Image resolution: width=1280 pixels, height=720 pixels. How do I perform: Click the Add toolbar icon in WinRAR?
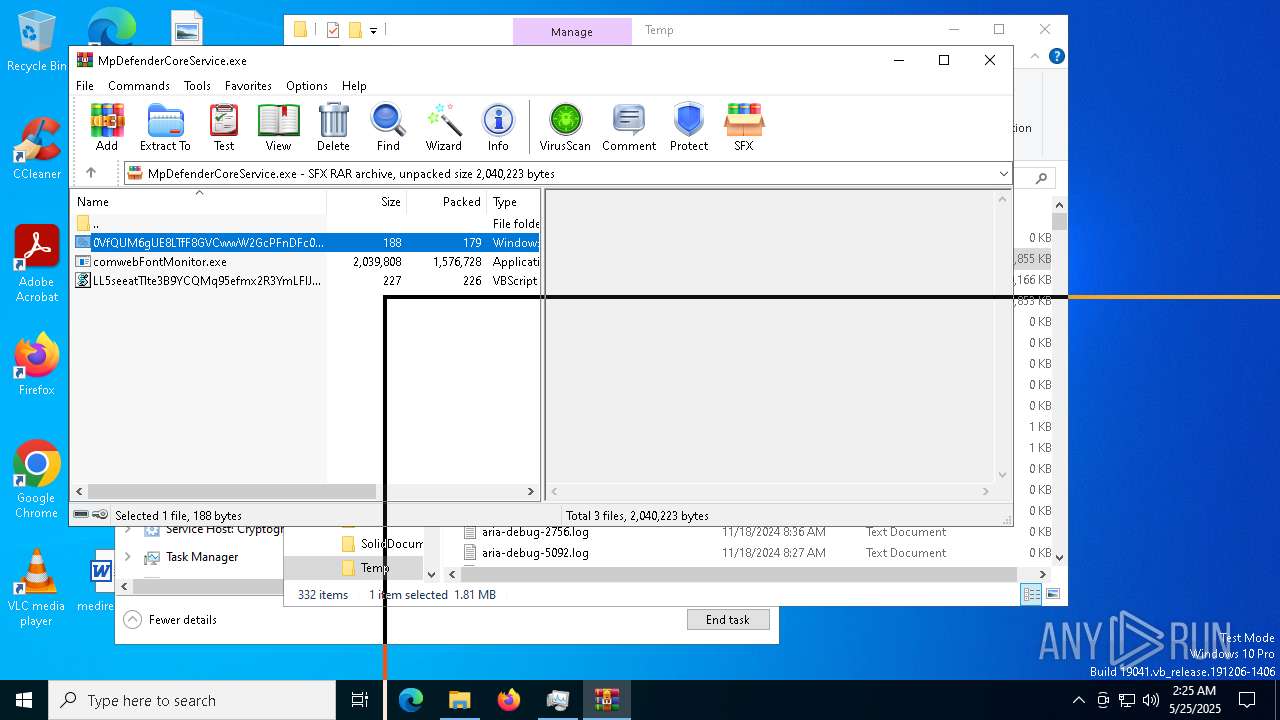(x=107, y=127)
